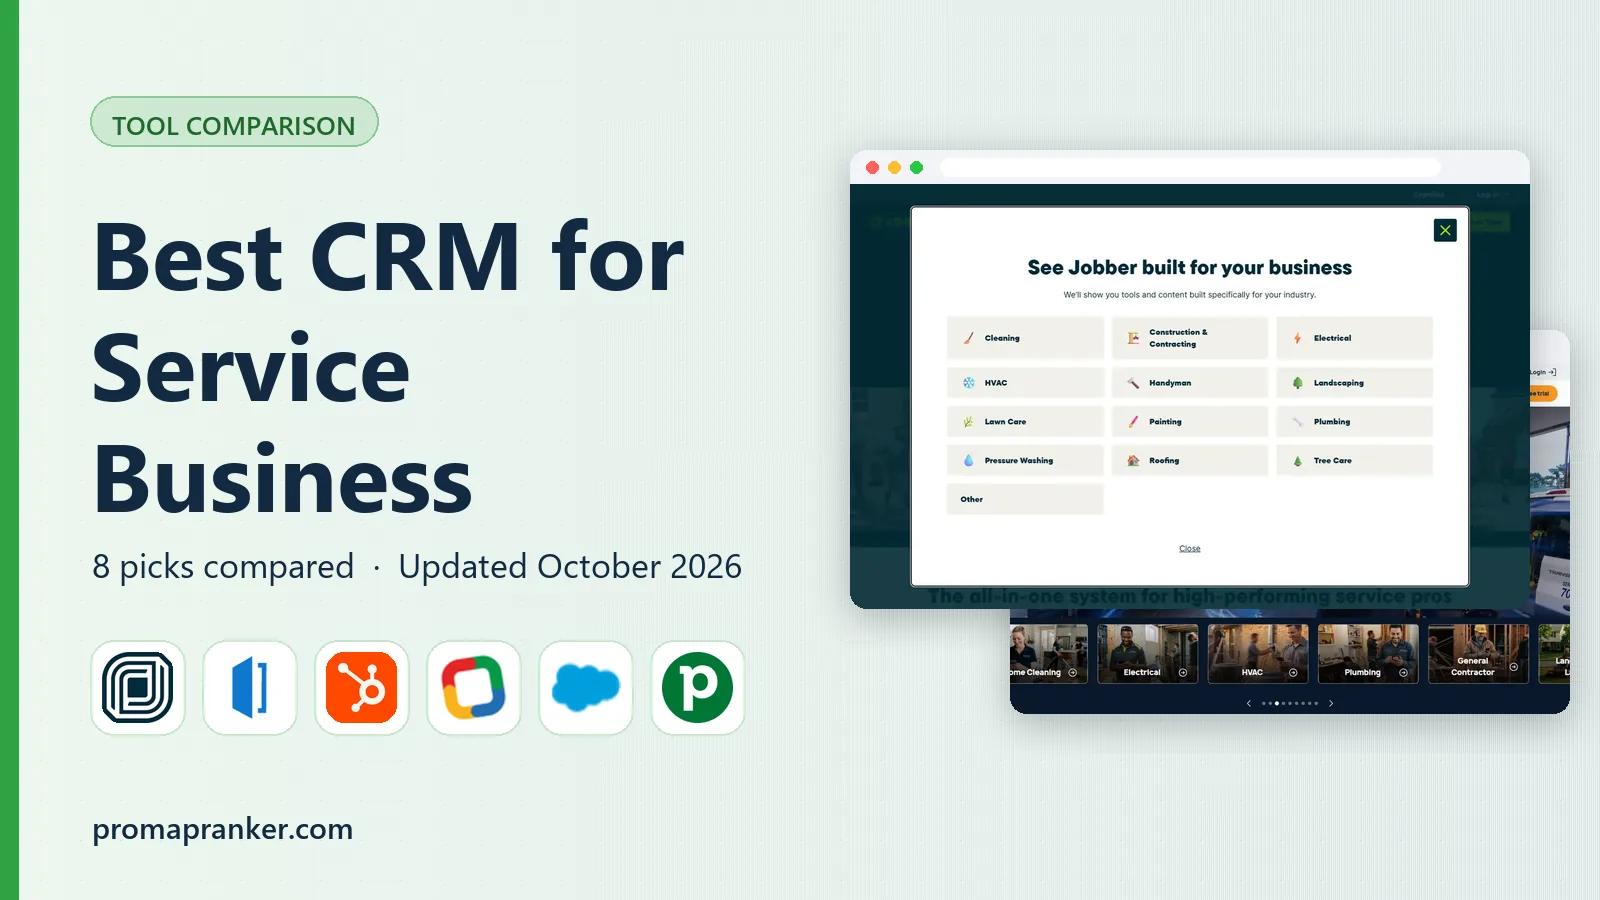The image size is (1600, 900).
Task: Click the arrow icon on HVAC card
Action: tap(1293, 672)
